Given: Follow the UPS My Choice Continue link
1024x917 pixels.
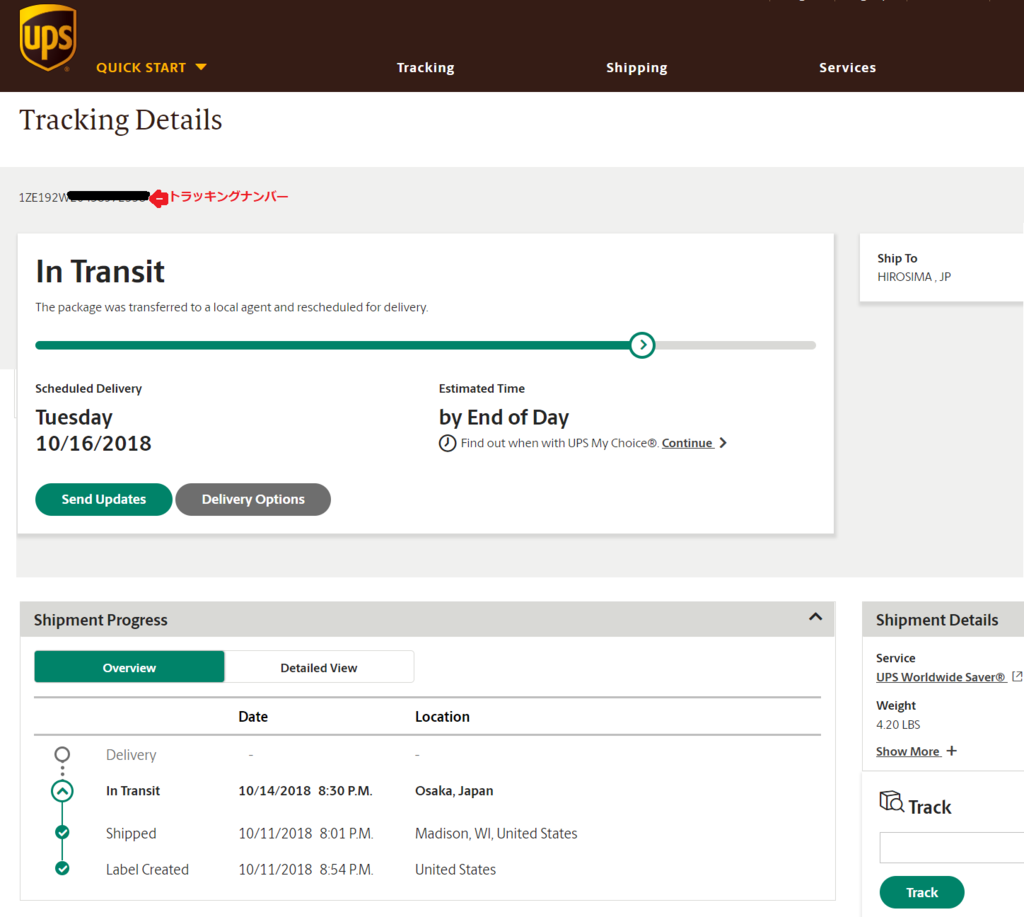Looking at the screenshot, I should click(x=687, y=443).
